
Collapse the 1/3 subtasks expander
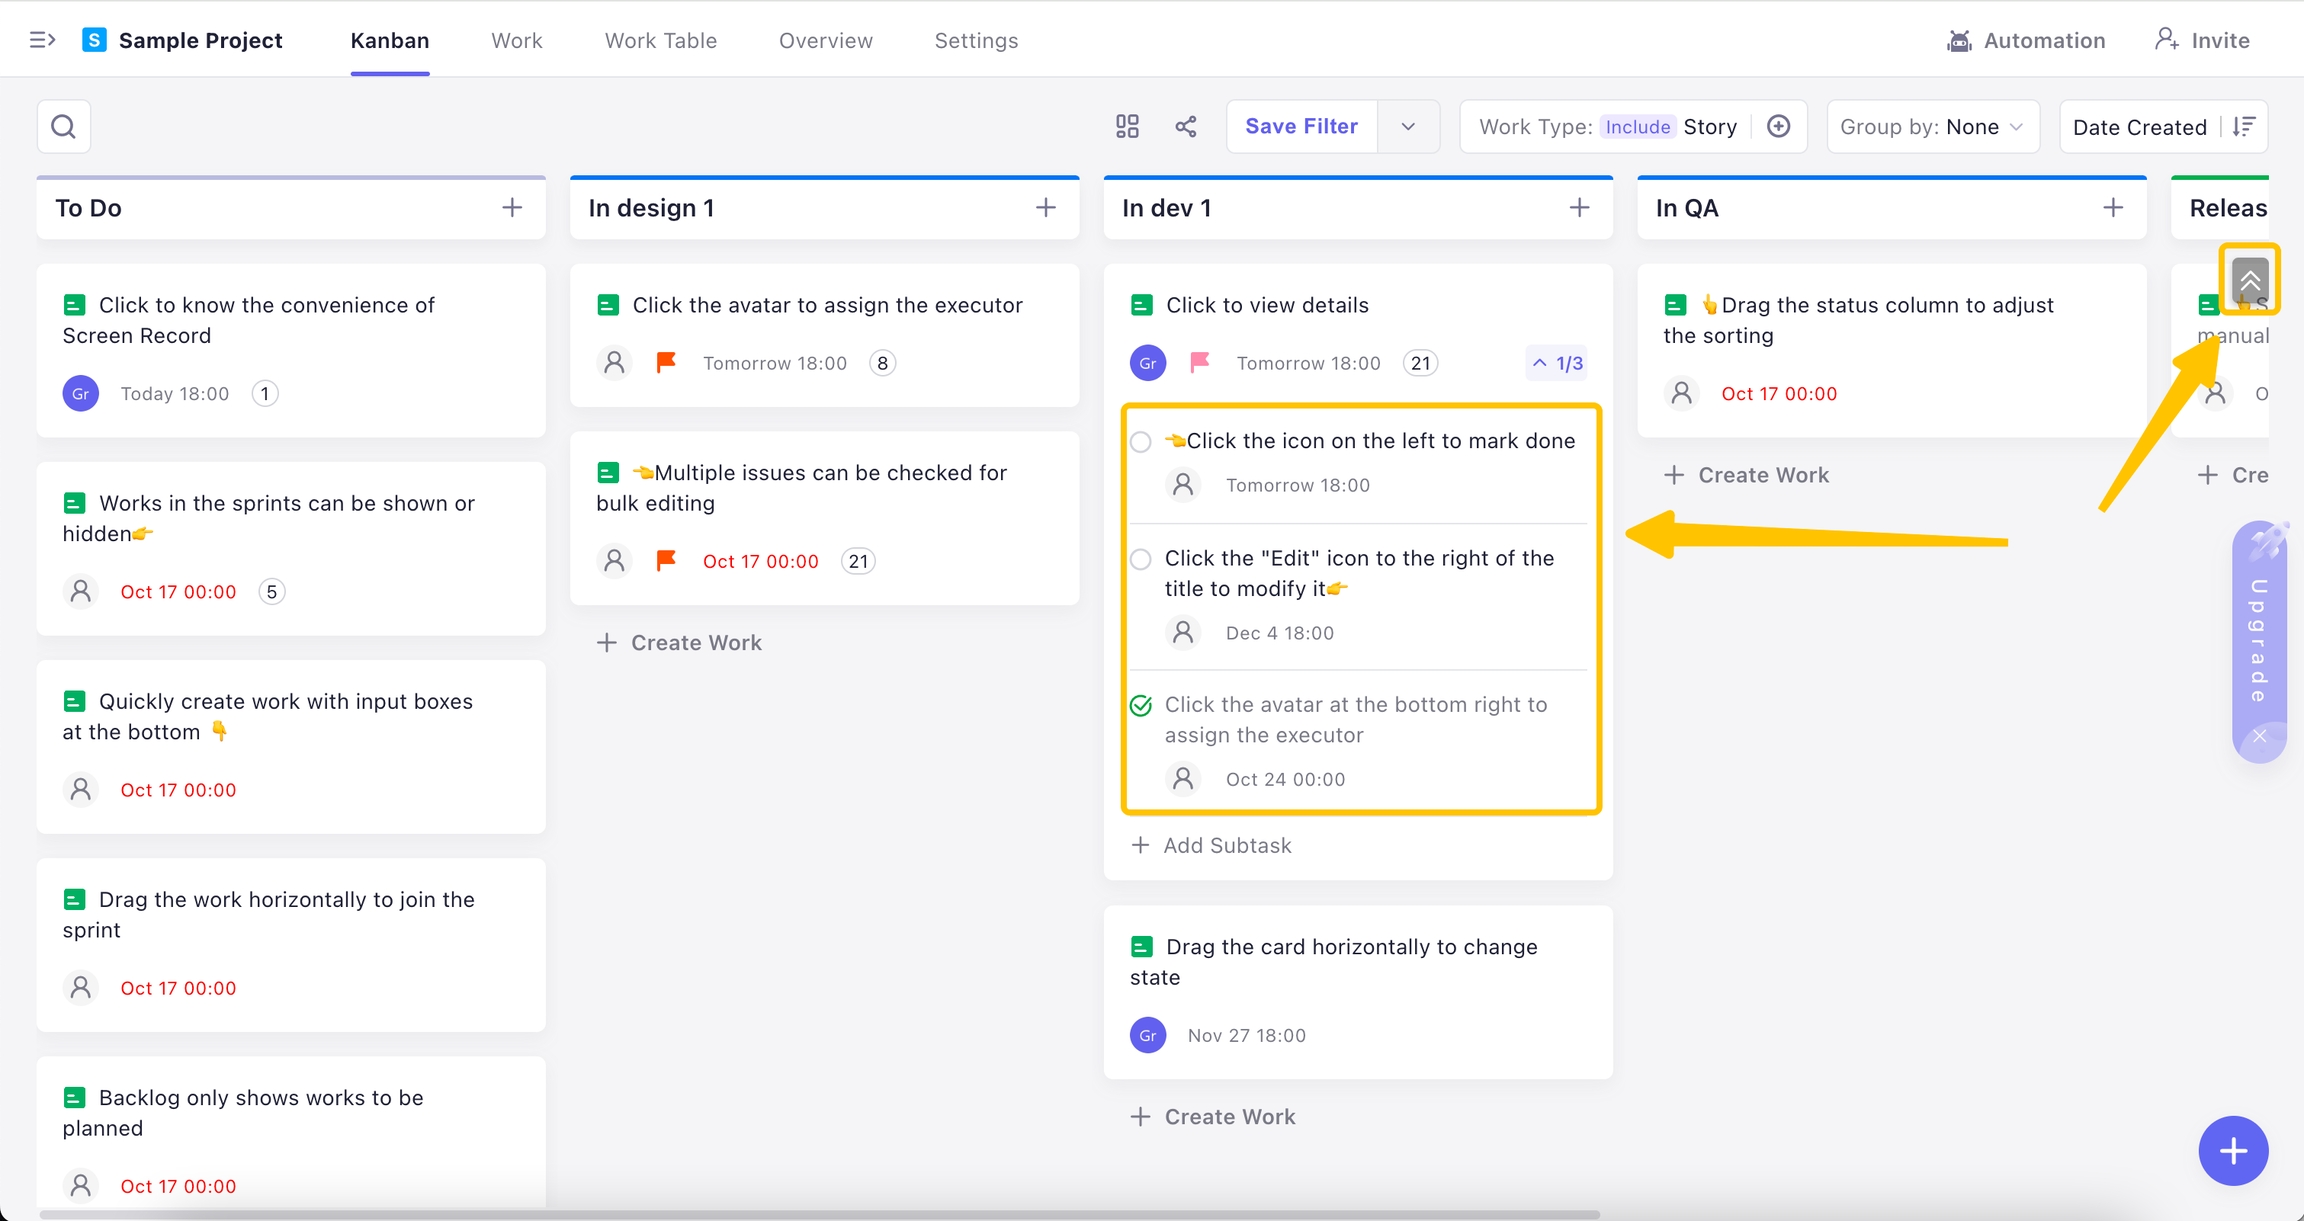tap(1557, 363)
